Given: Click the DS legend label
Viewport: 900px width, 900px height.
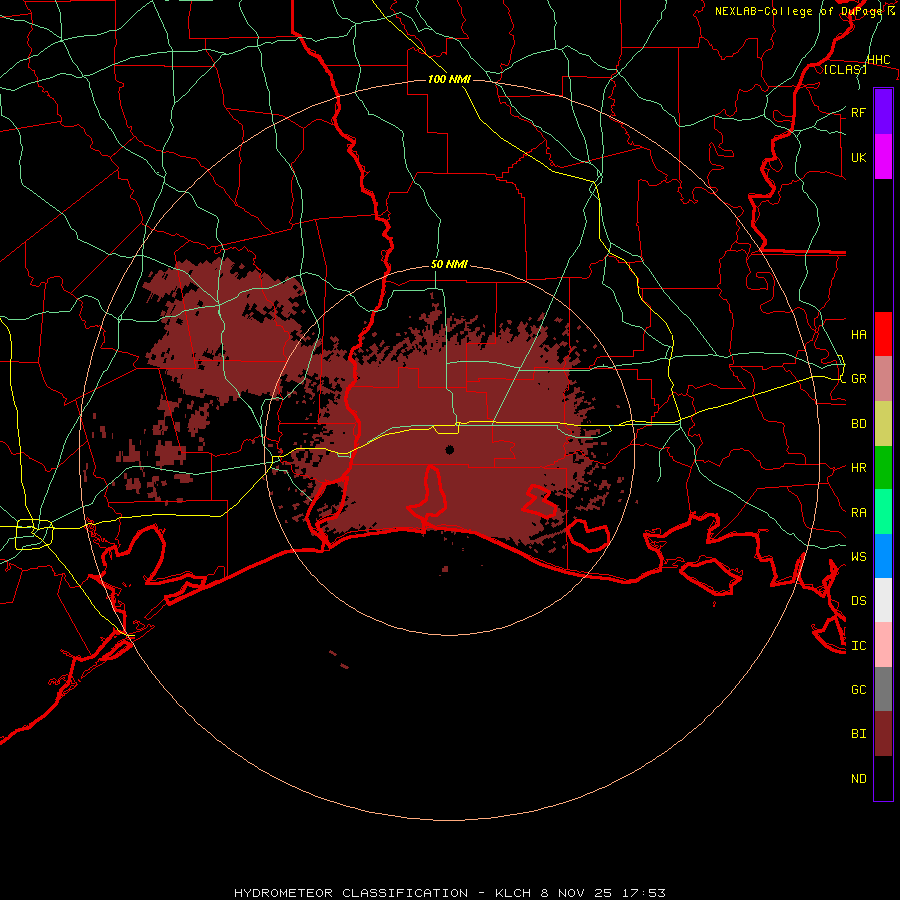Looking at the screenshot, I should [858, 601].
